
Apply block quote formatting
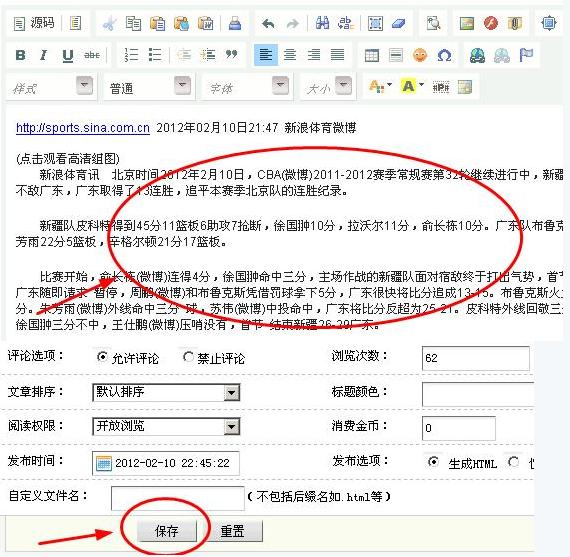pyautogui.click(x=232, y=55)
